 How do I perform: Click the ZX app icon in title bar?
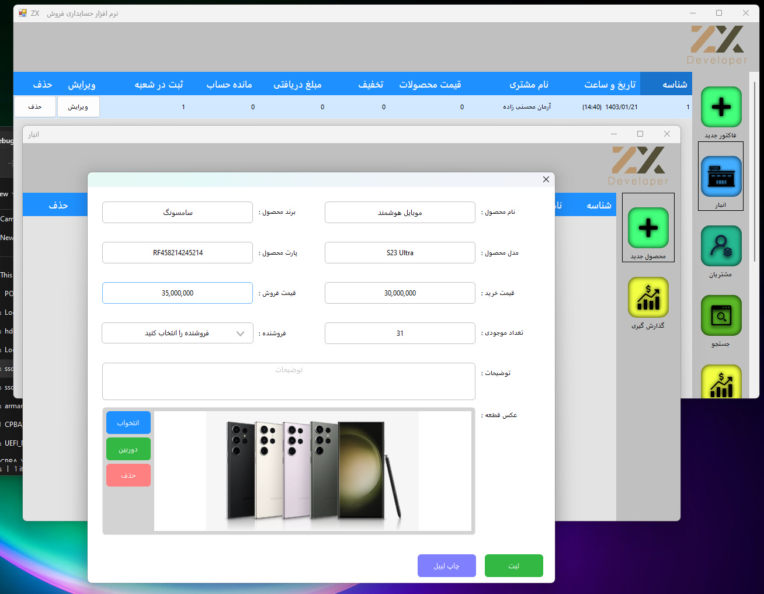[22, 13]
